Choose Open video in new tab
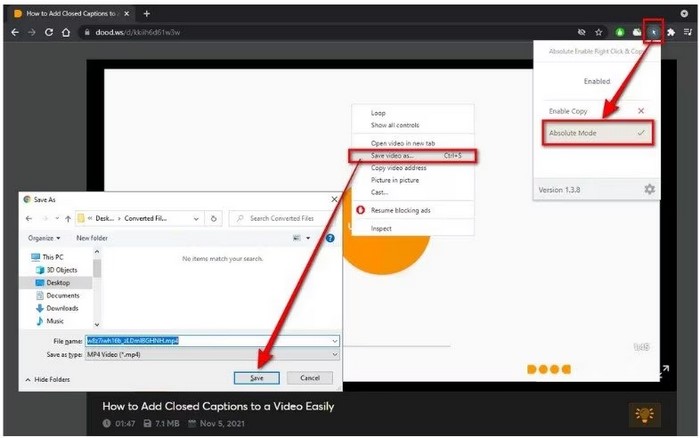 [403, 143]
